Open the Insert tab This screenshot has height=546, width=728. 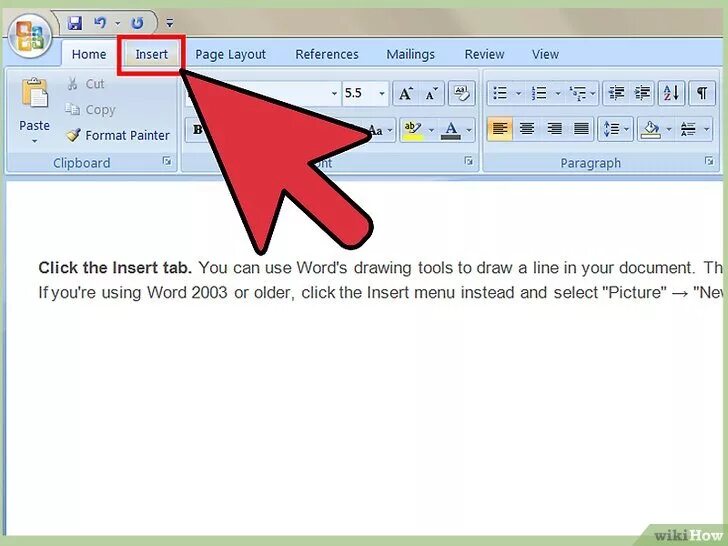(151, 54)
